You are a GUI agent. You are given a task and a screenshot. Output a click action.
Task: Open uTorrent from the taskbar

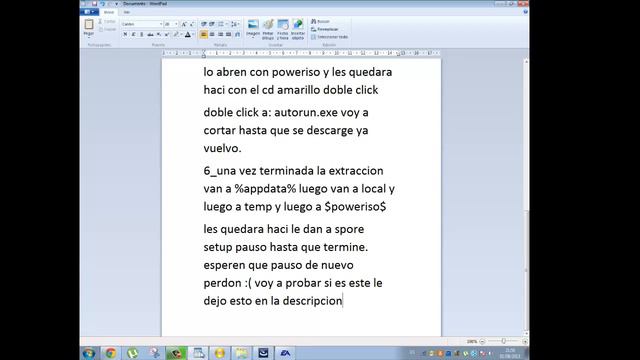pos(132,353)
